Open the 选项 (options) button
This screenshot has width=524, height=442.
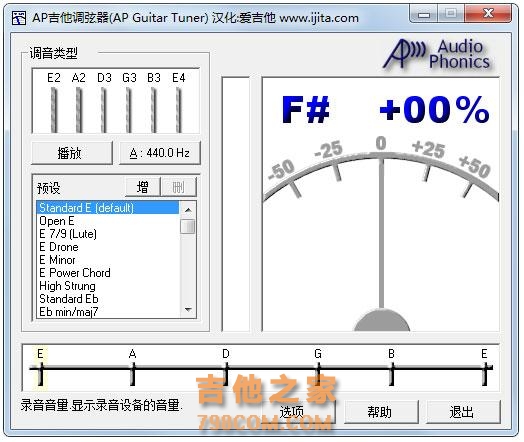point(298,412)
